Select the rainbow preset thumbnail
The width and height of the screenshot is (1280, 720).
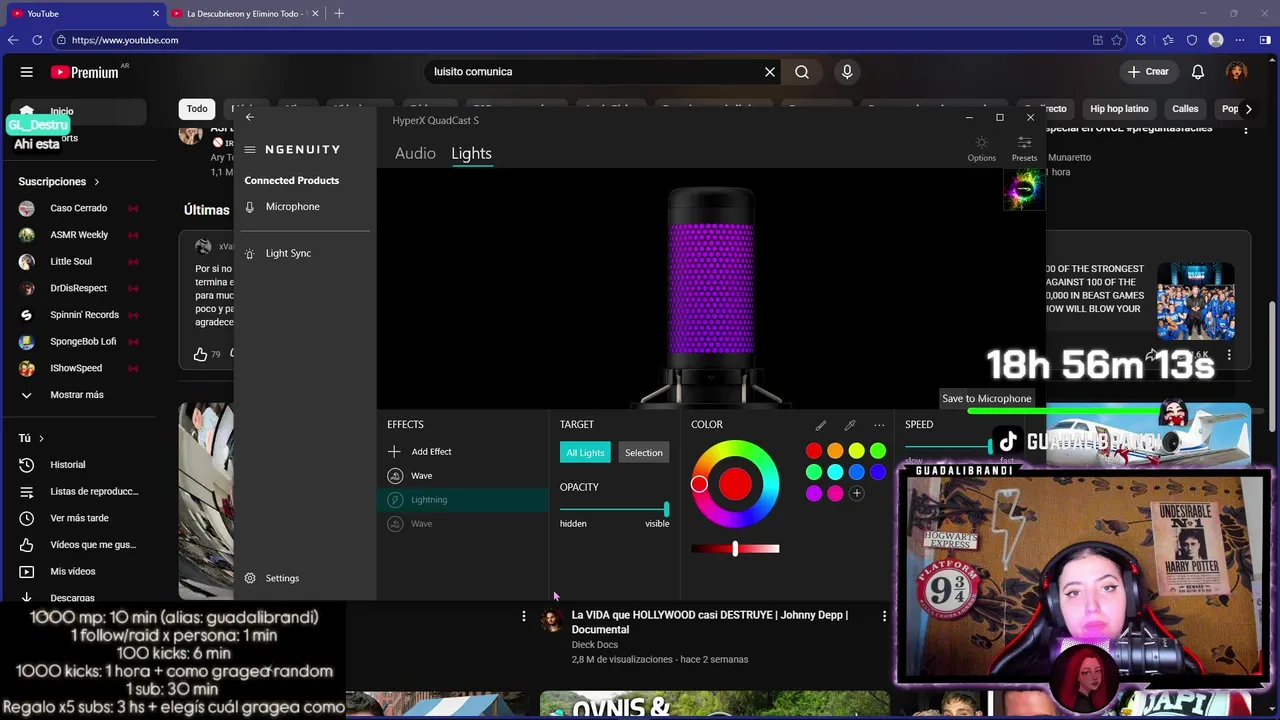coord(1024,189)
